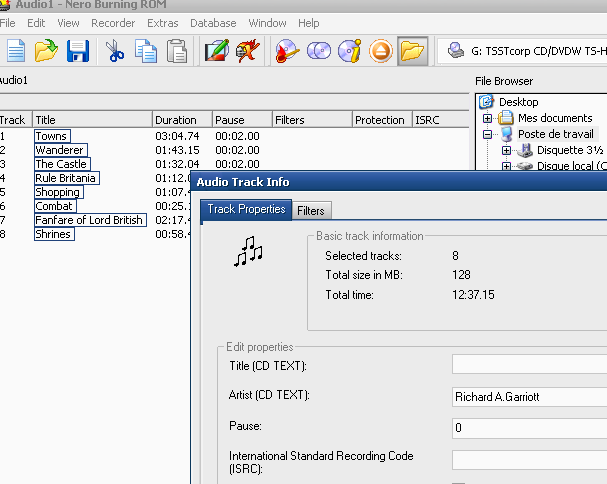Open the Recorder menu
Screen dimensions: 607x484
pos(113,23)
